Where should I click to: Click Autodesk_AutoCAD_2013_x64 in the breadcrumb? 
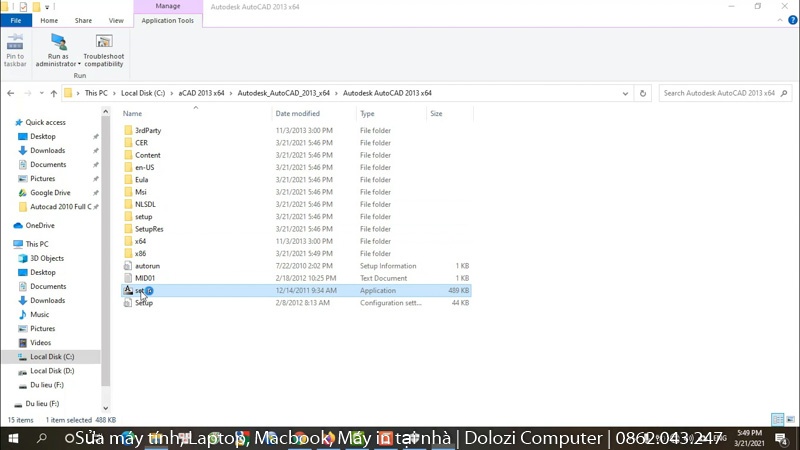284,93
